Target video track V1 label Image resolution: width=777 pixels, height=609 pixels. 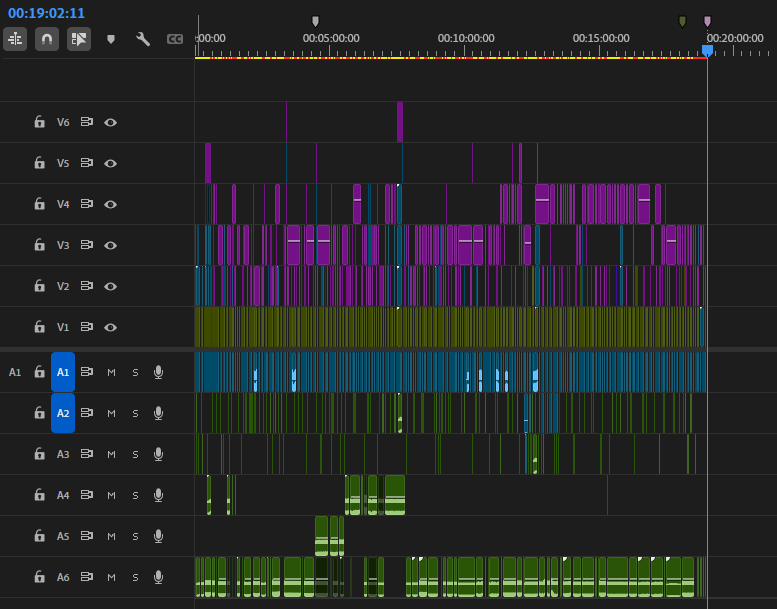(x=63, y=328)
